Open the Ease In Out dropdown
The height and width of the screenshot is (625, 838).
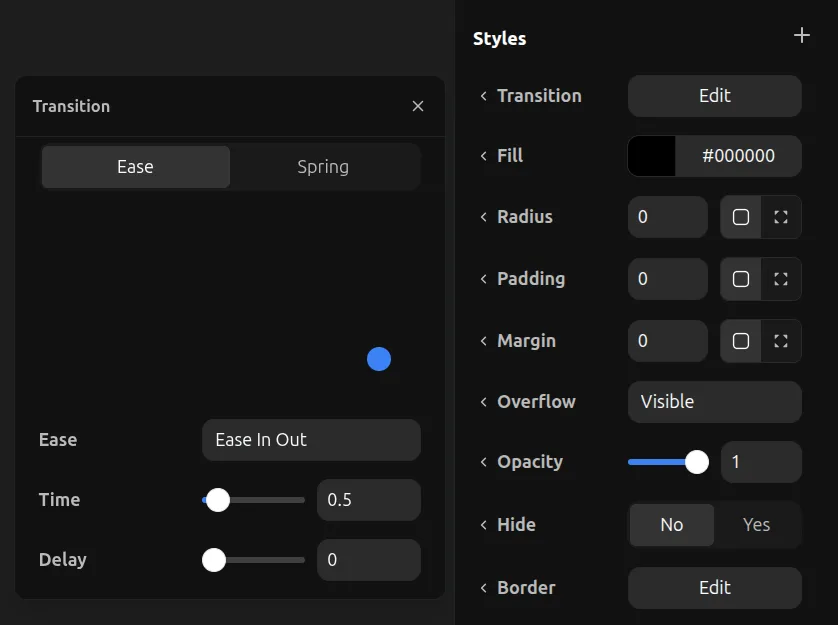[311, 440]
